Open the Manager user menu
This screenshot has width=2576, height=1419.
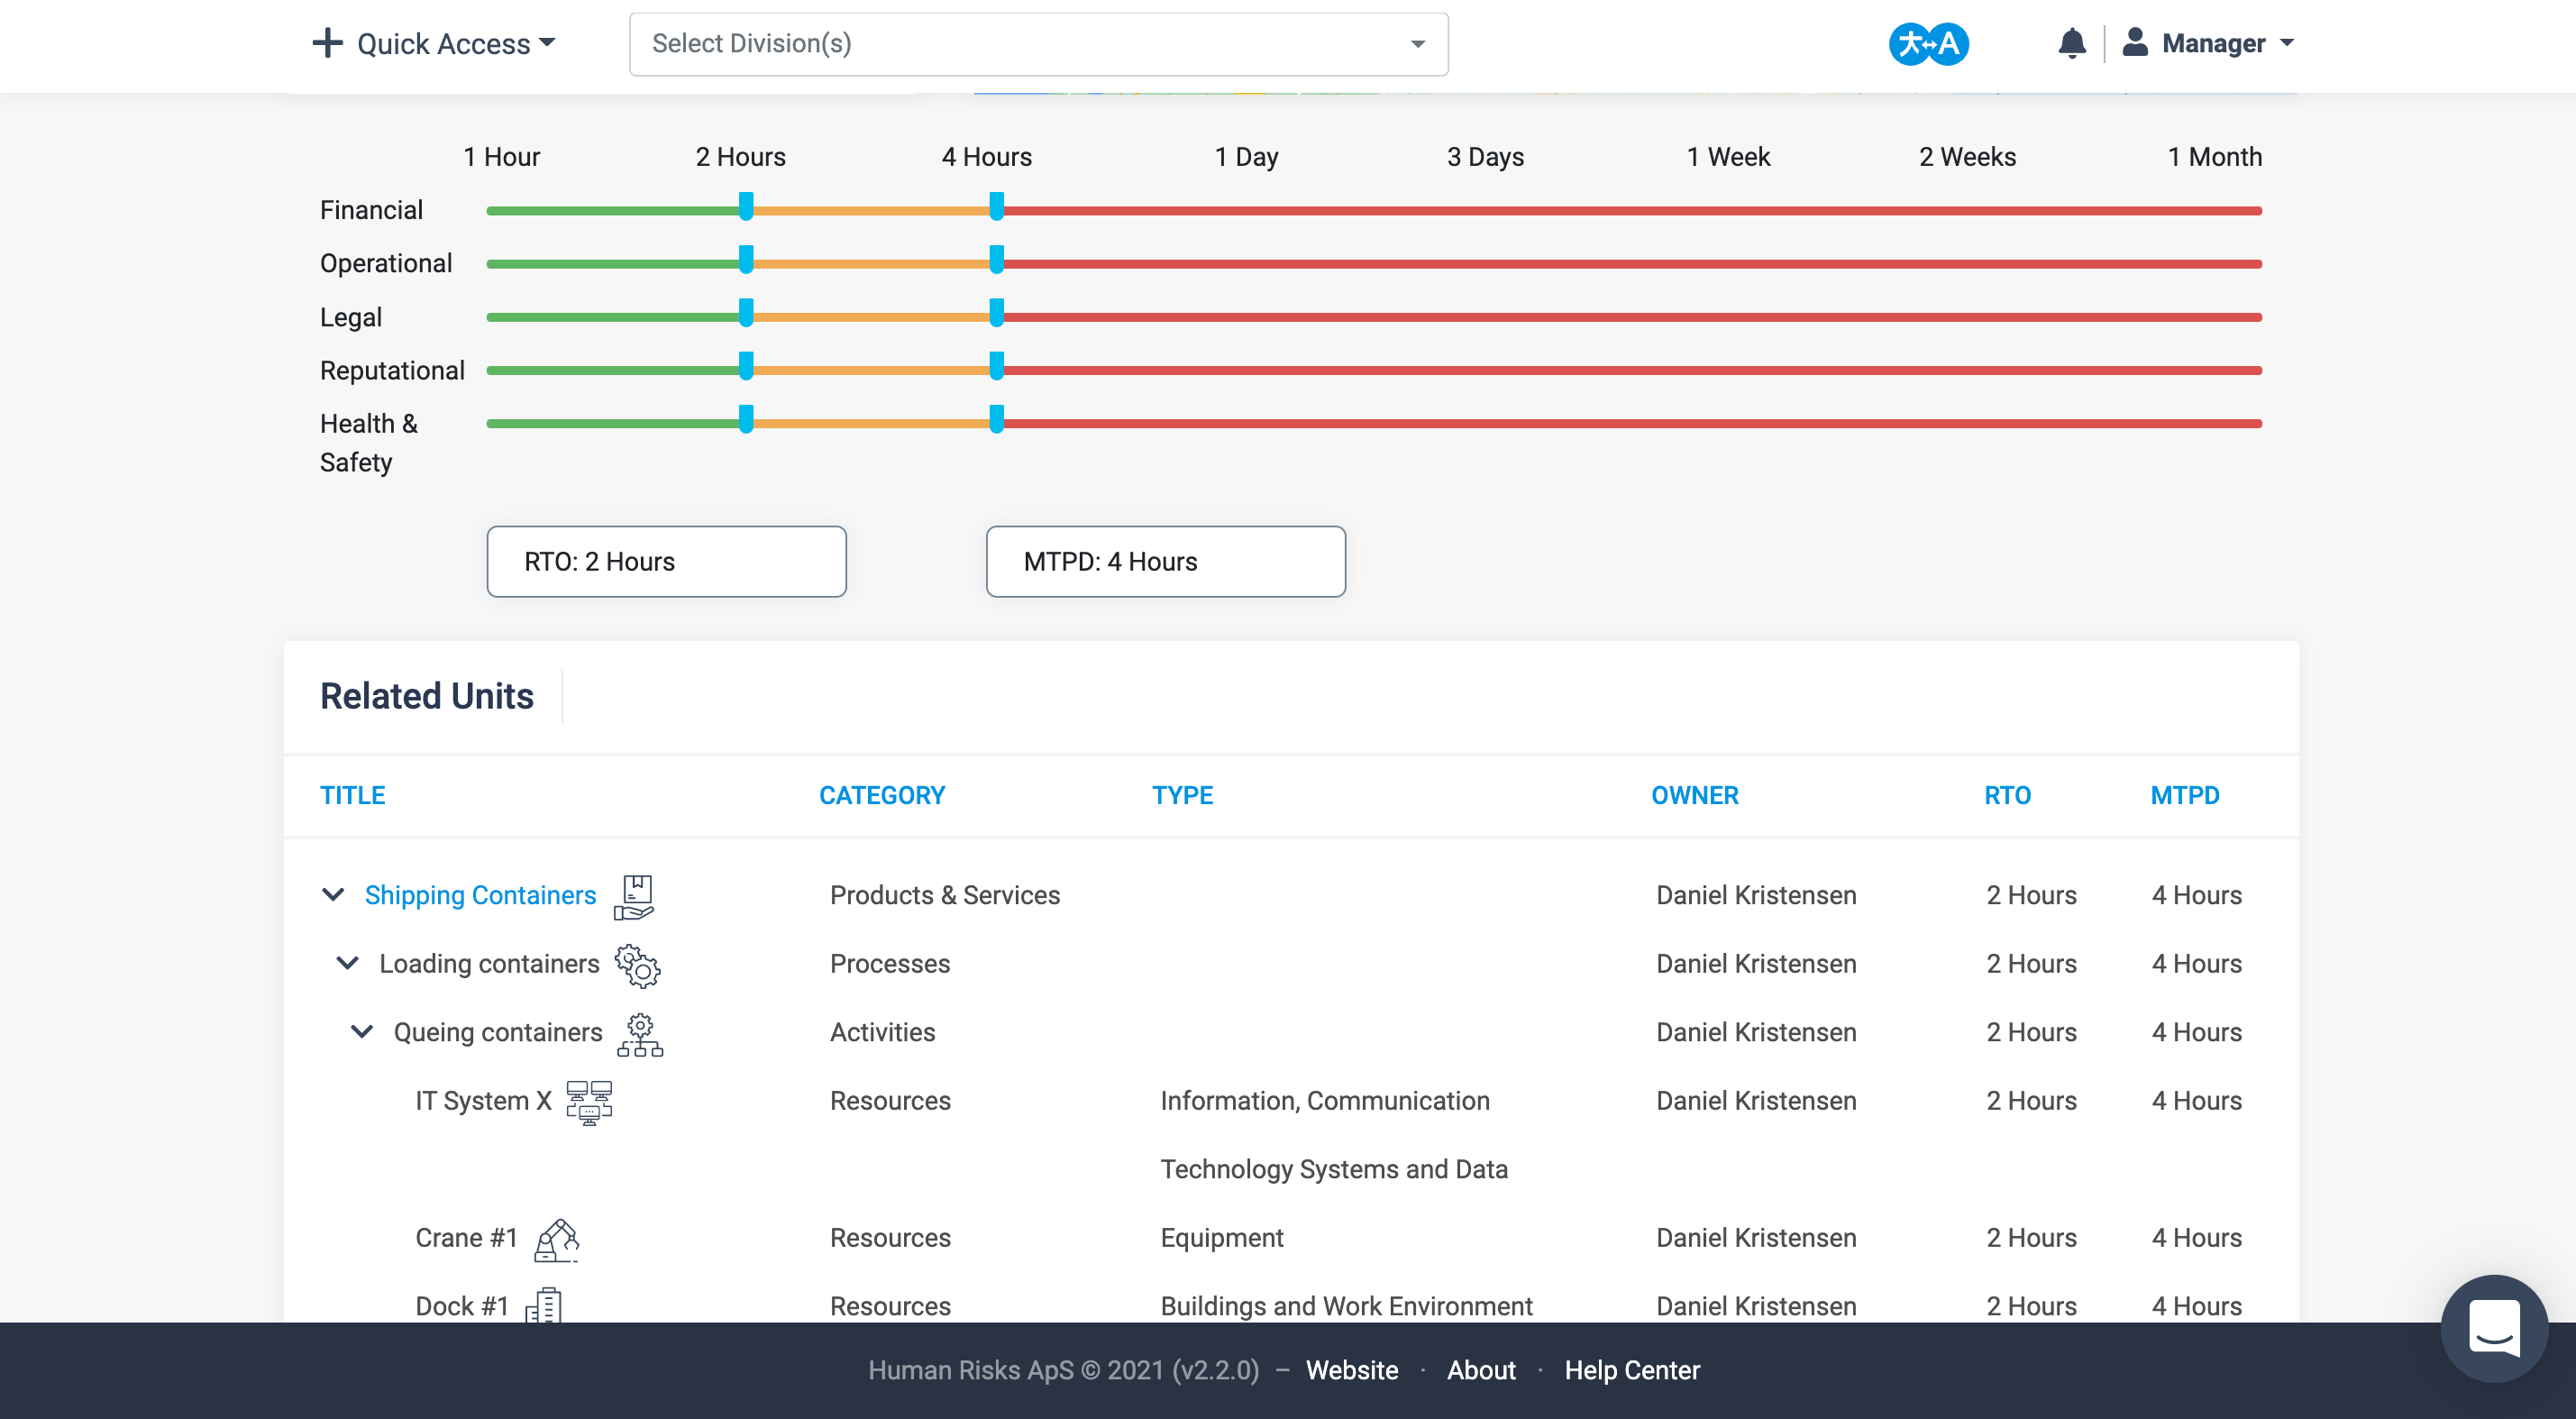pos(2207,44)
